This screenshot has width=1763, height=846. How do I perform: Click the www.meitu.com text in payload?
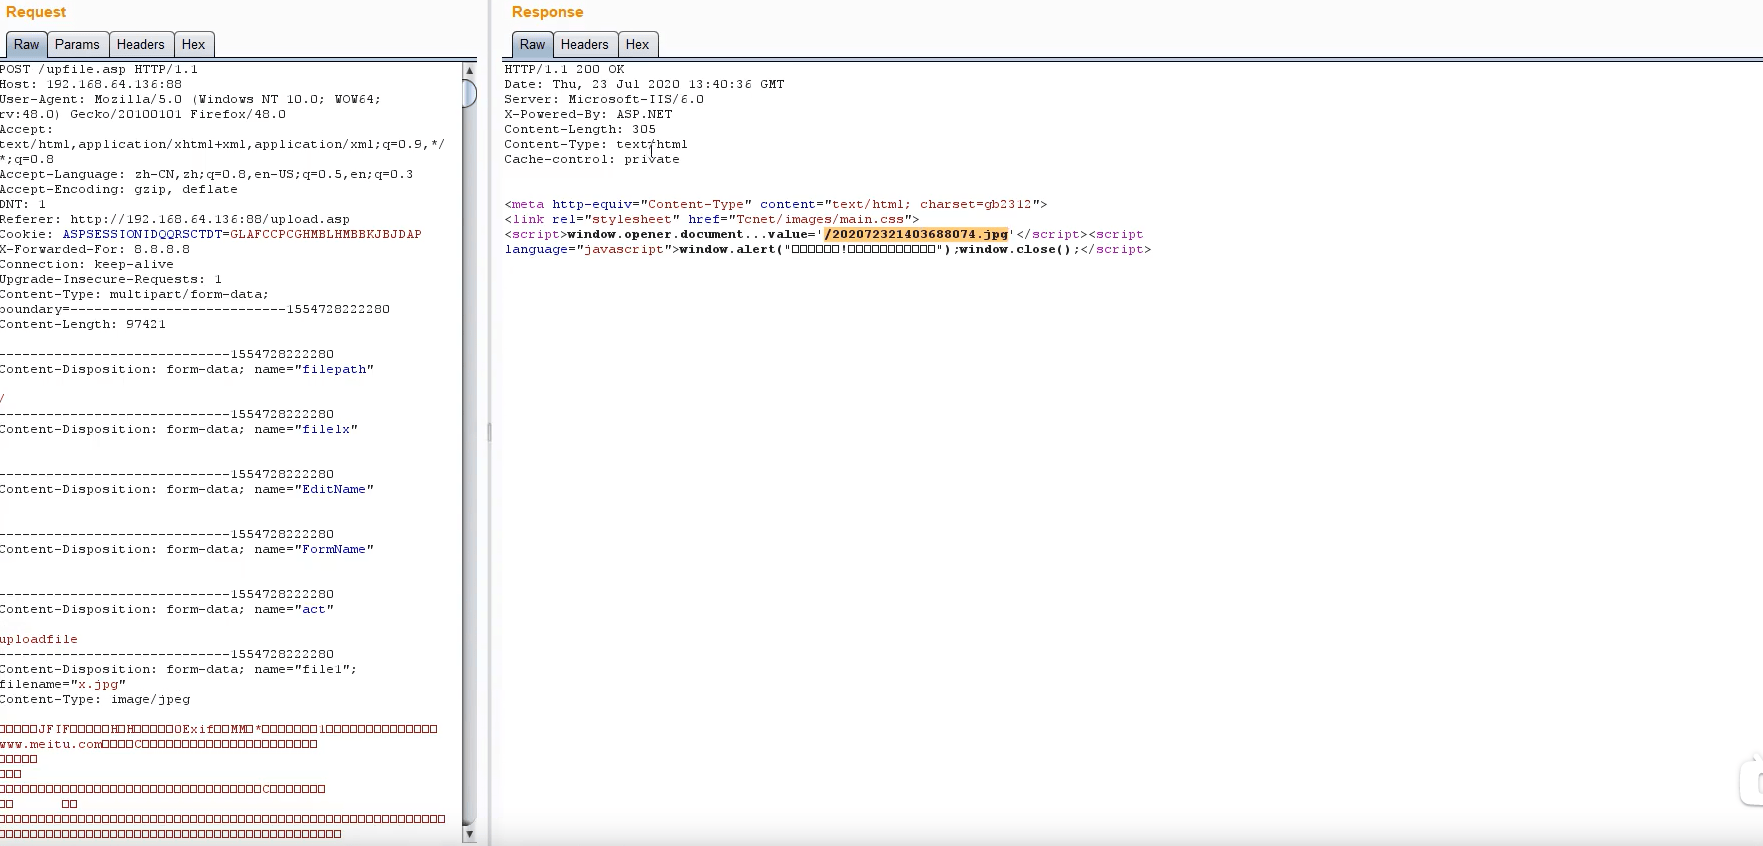coord(51,744)
